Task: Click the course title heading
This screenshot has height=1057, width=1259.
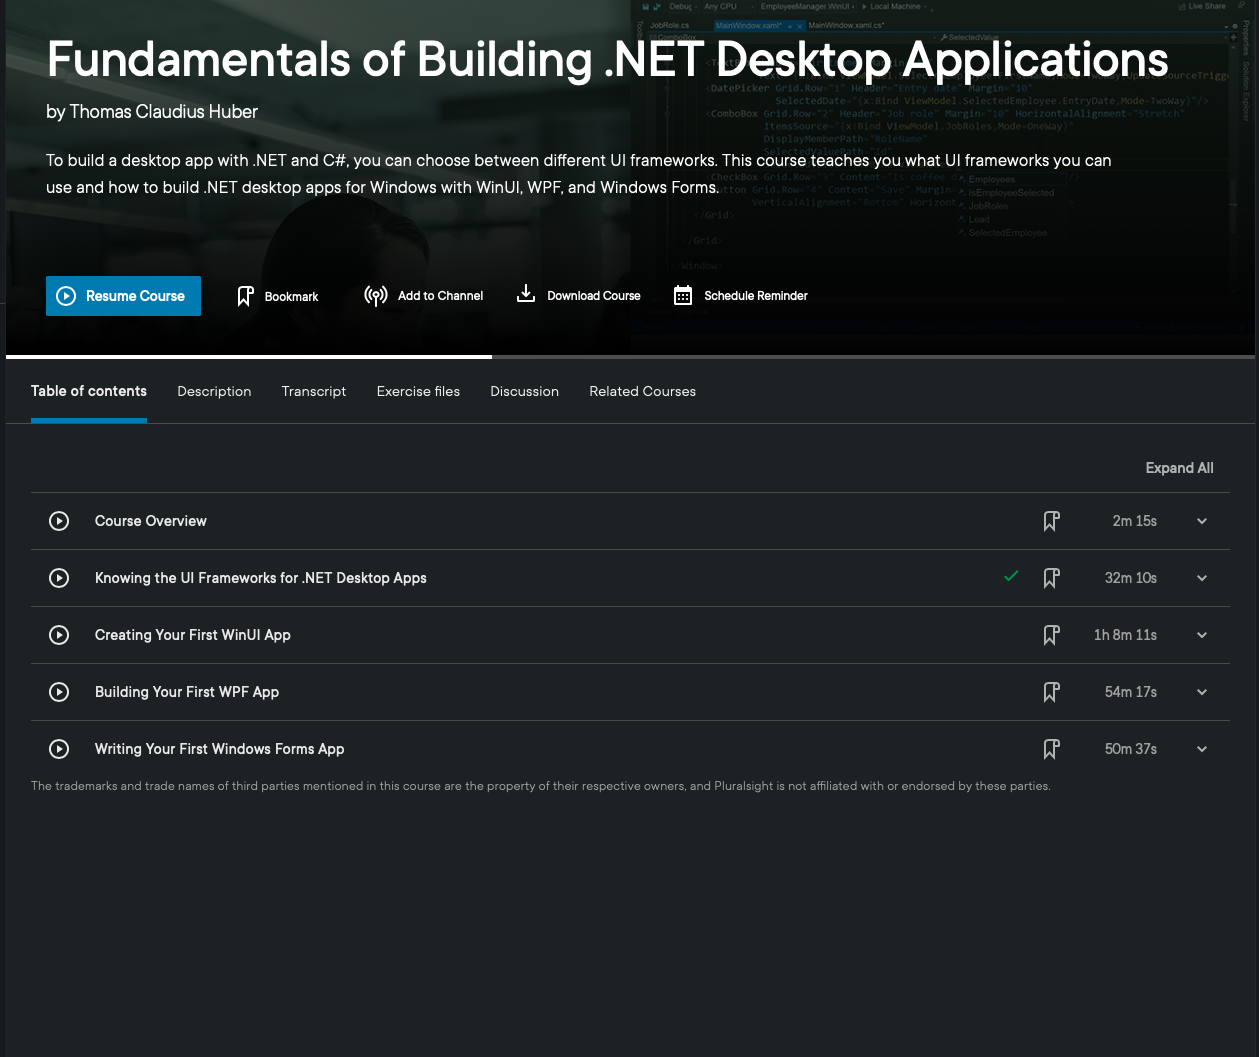Action: click(x=608, y=60)
